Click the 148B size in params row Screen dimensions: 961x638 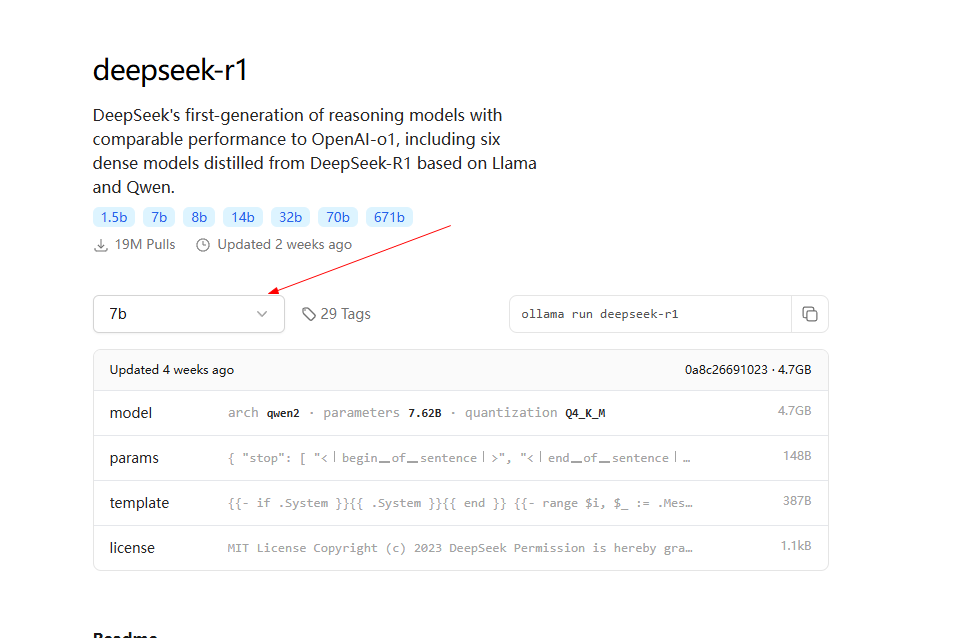tap(797, 455)
